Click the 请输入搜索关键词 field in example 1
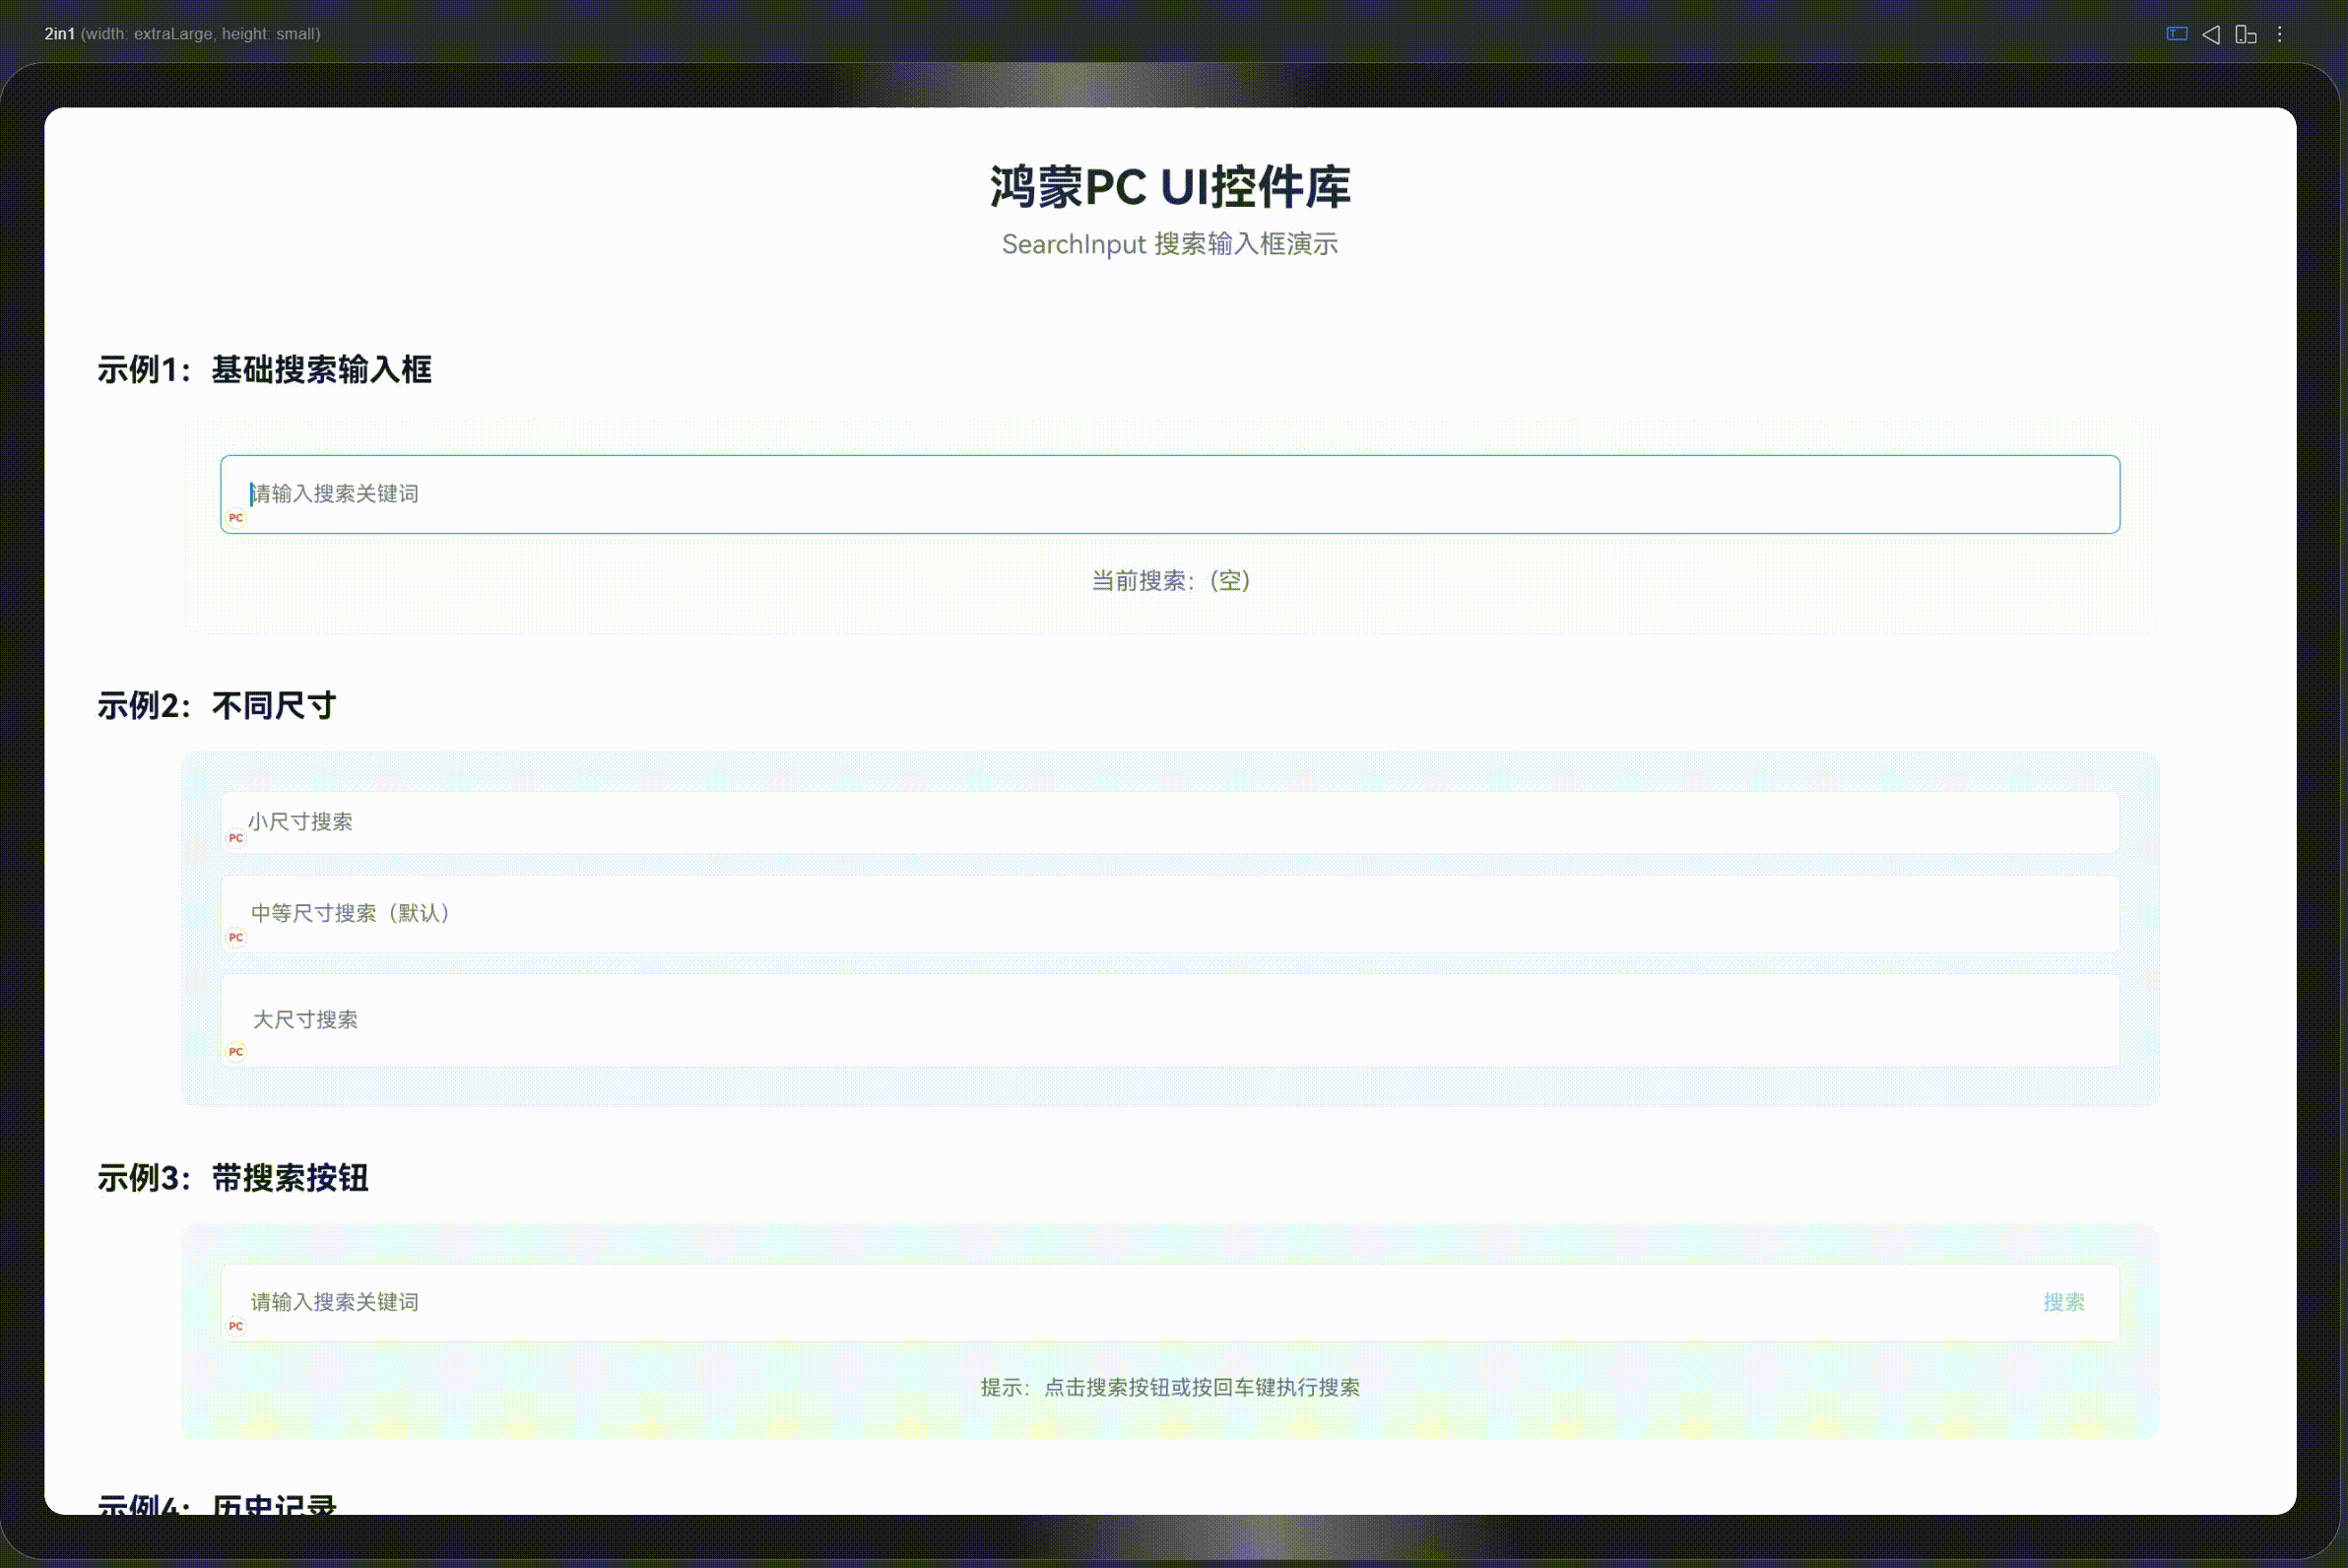 [700, 493]
